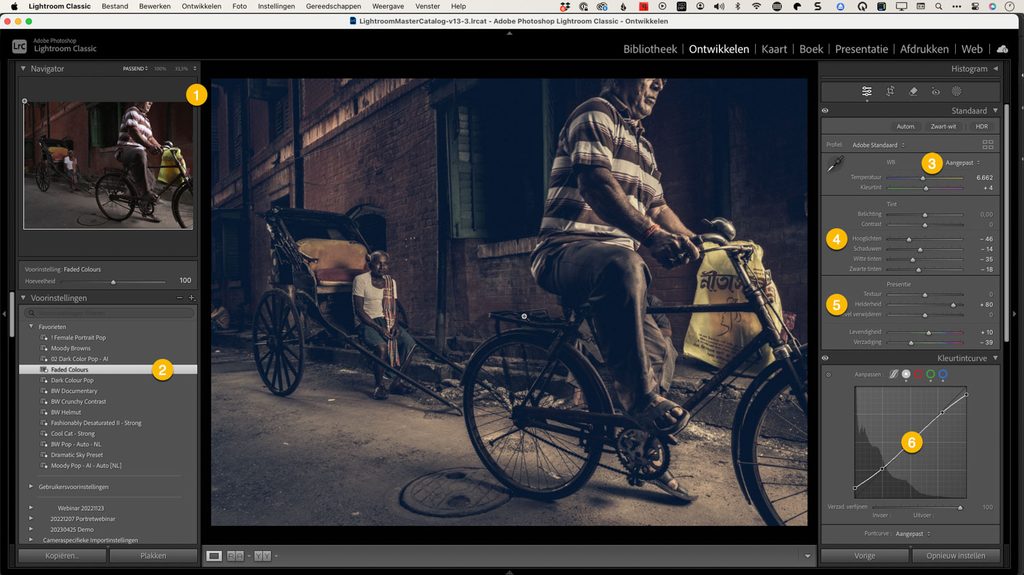The height and width of the screenshot is (575, 1024).
Task: Click the Autom. tone button
Action: click(x=905, y=127)
